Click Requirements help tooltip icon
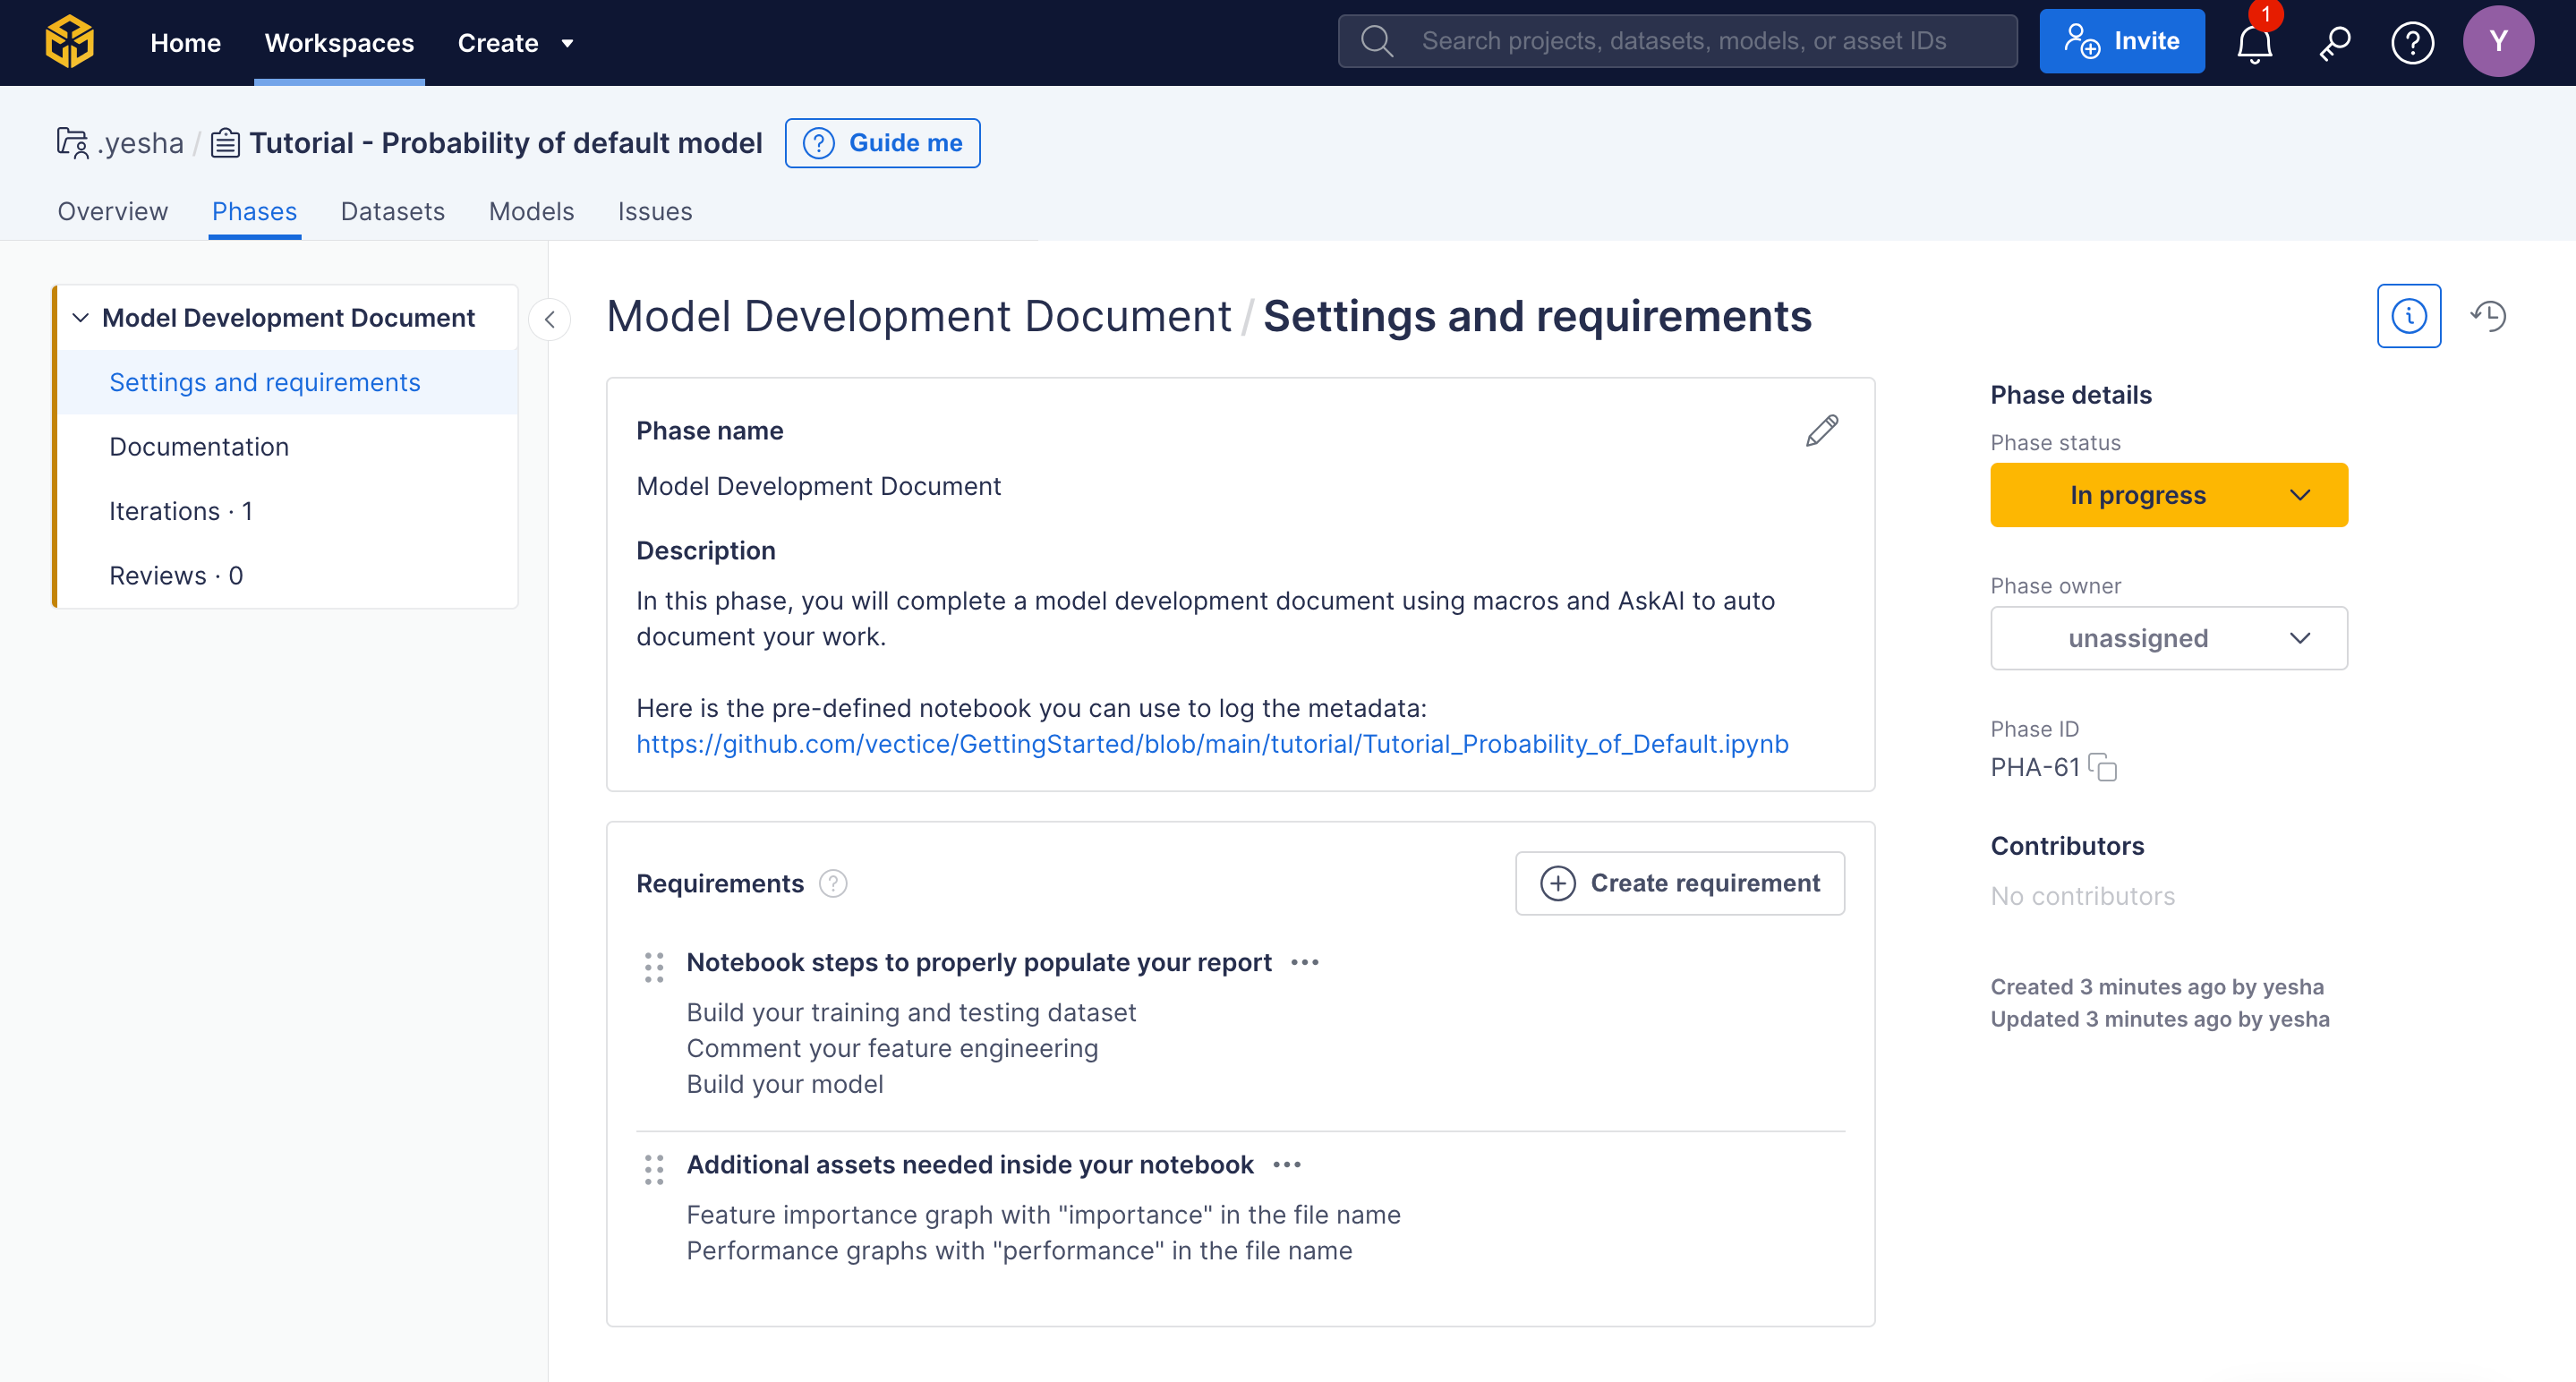The image size is (2576, 1382). pyautogui.click(x=833, y=884)
